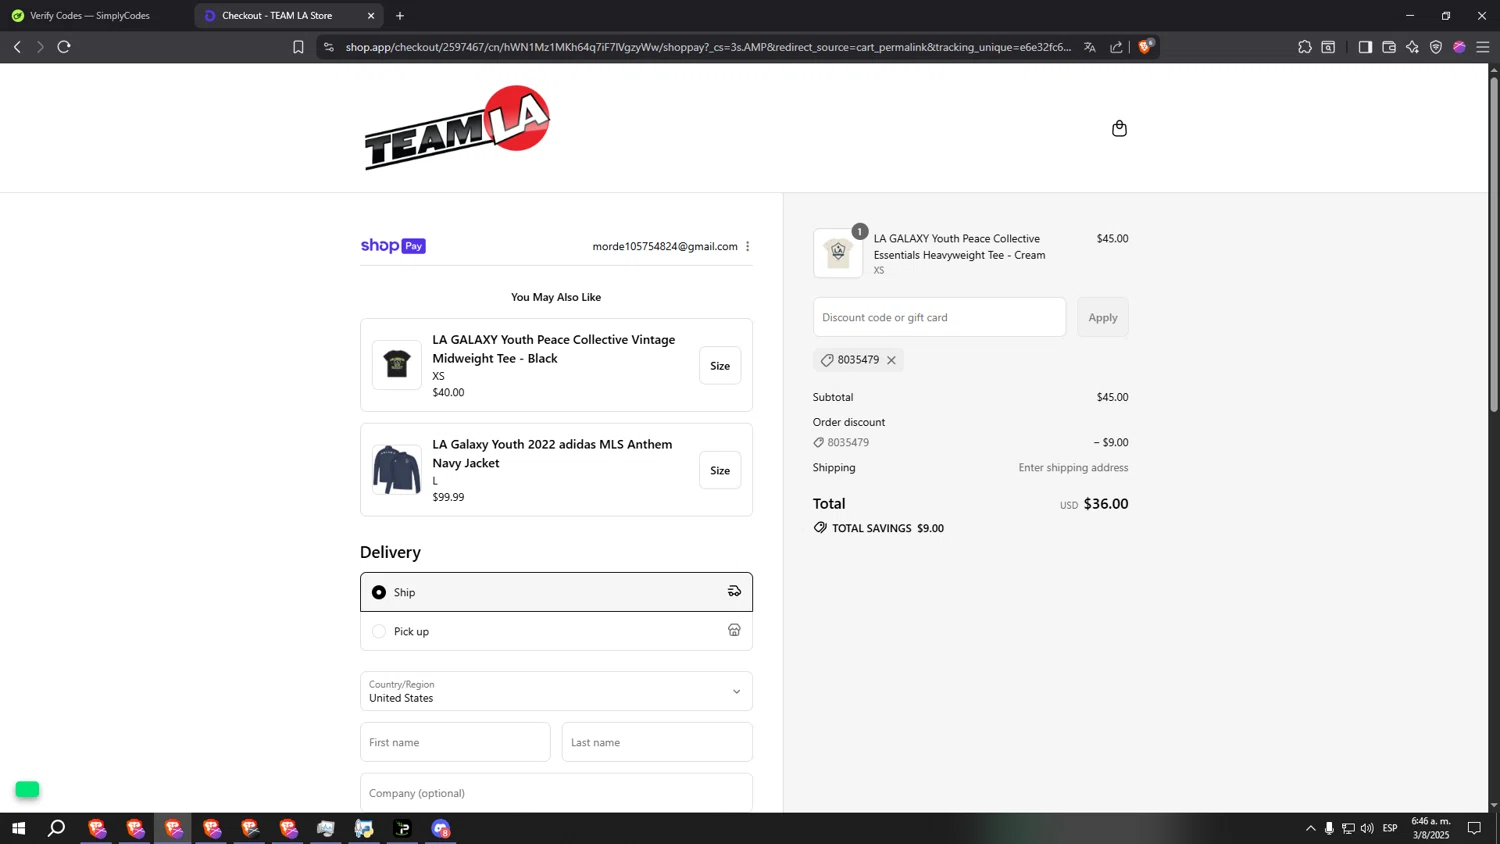Screen dimensions: 1500x844
Task: Click the product title LA Galaxy Youth 2022 adidas MLS Anthem Navy Jacket
Action: tap(552, 453)
